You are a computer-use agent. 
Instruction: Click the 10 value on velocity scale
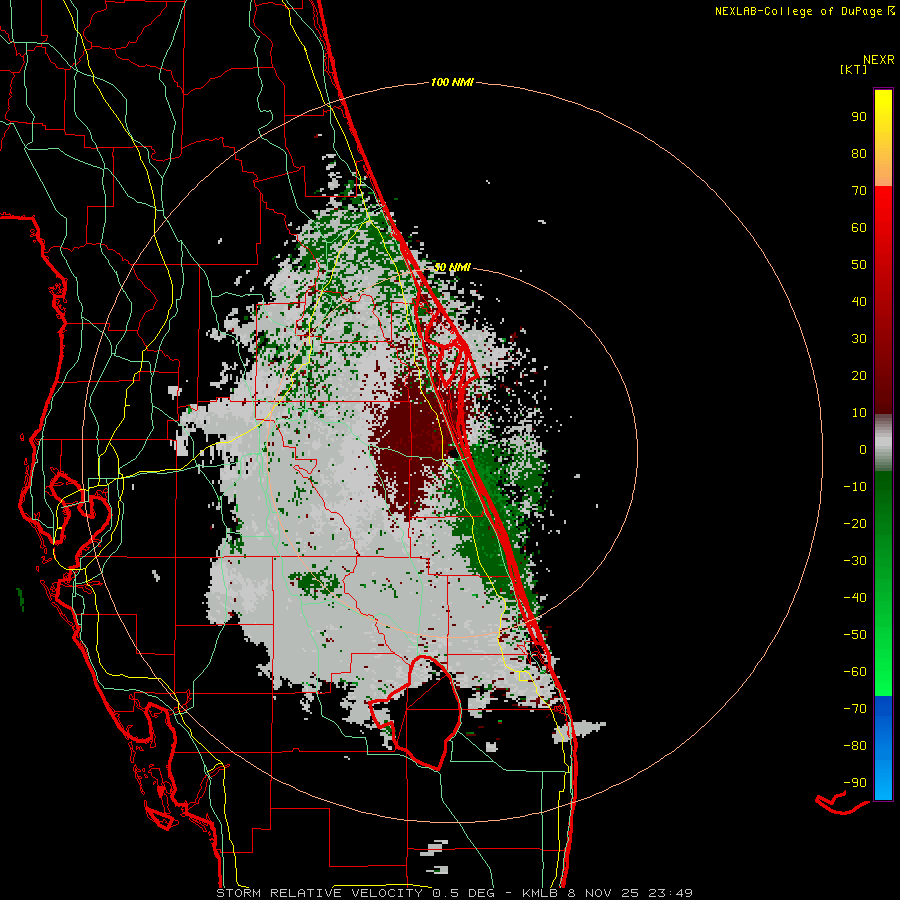coord(859,413)
